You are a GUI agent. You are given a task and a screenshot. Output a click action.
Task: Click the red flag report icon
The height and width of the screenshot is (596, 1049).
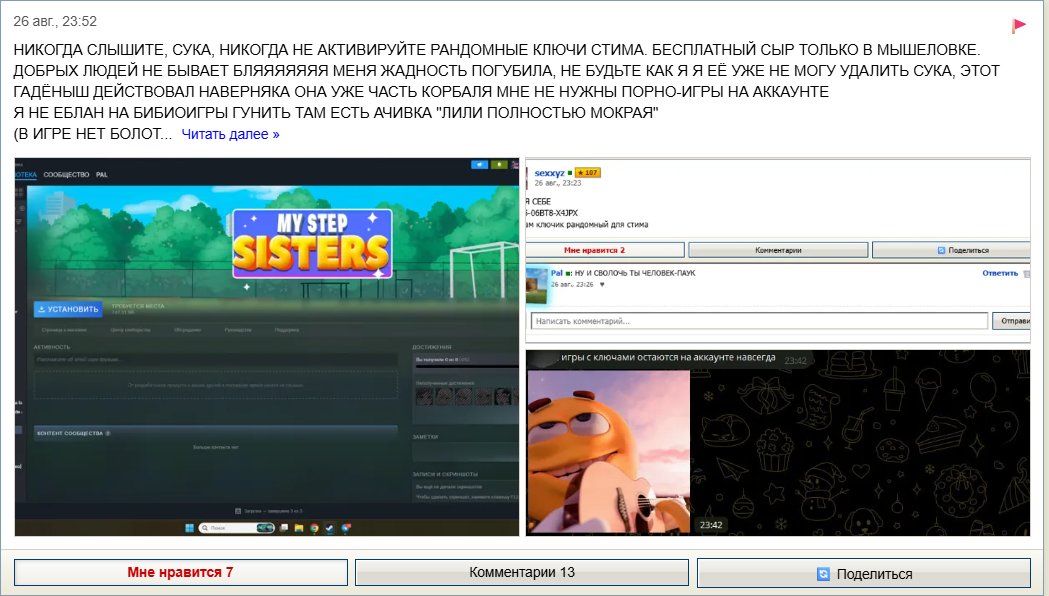(x=1018, y=26)
